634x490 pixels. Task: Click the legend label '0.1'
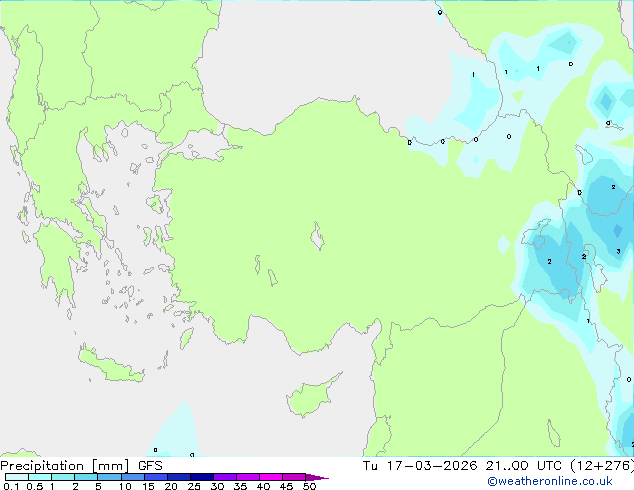[x=11, y=486]
